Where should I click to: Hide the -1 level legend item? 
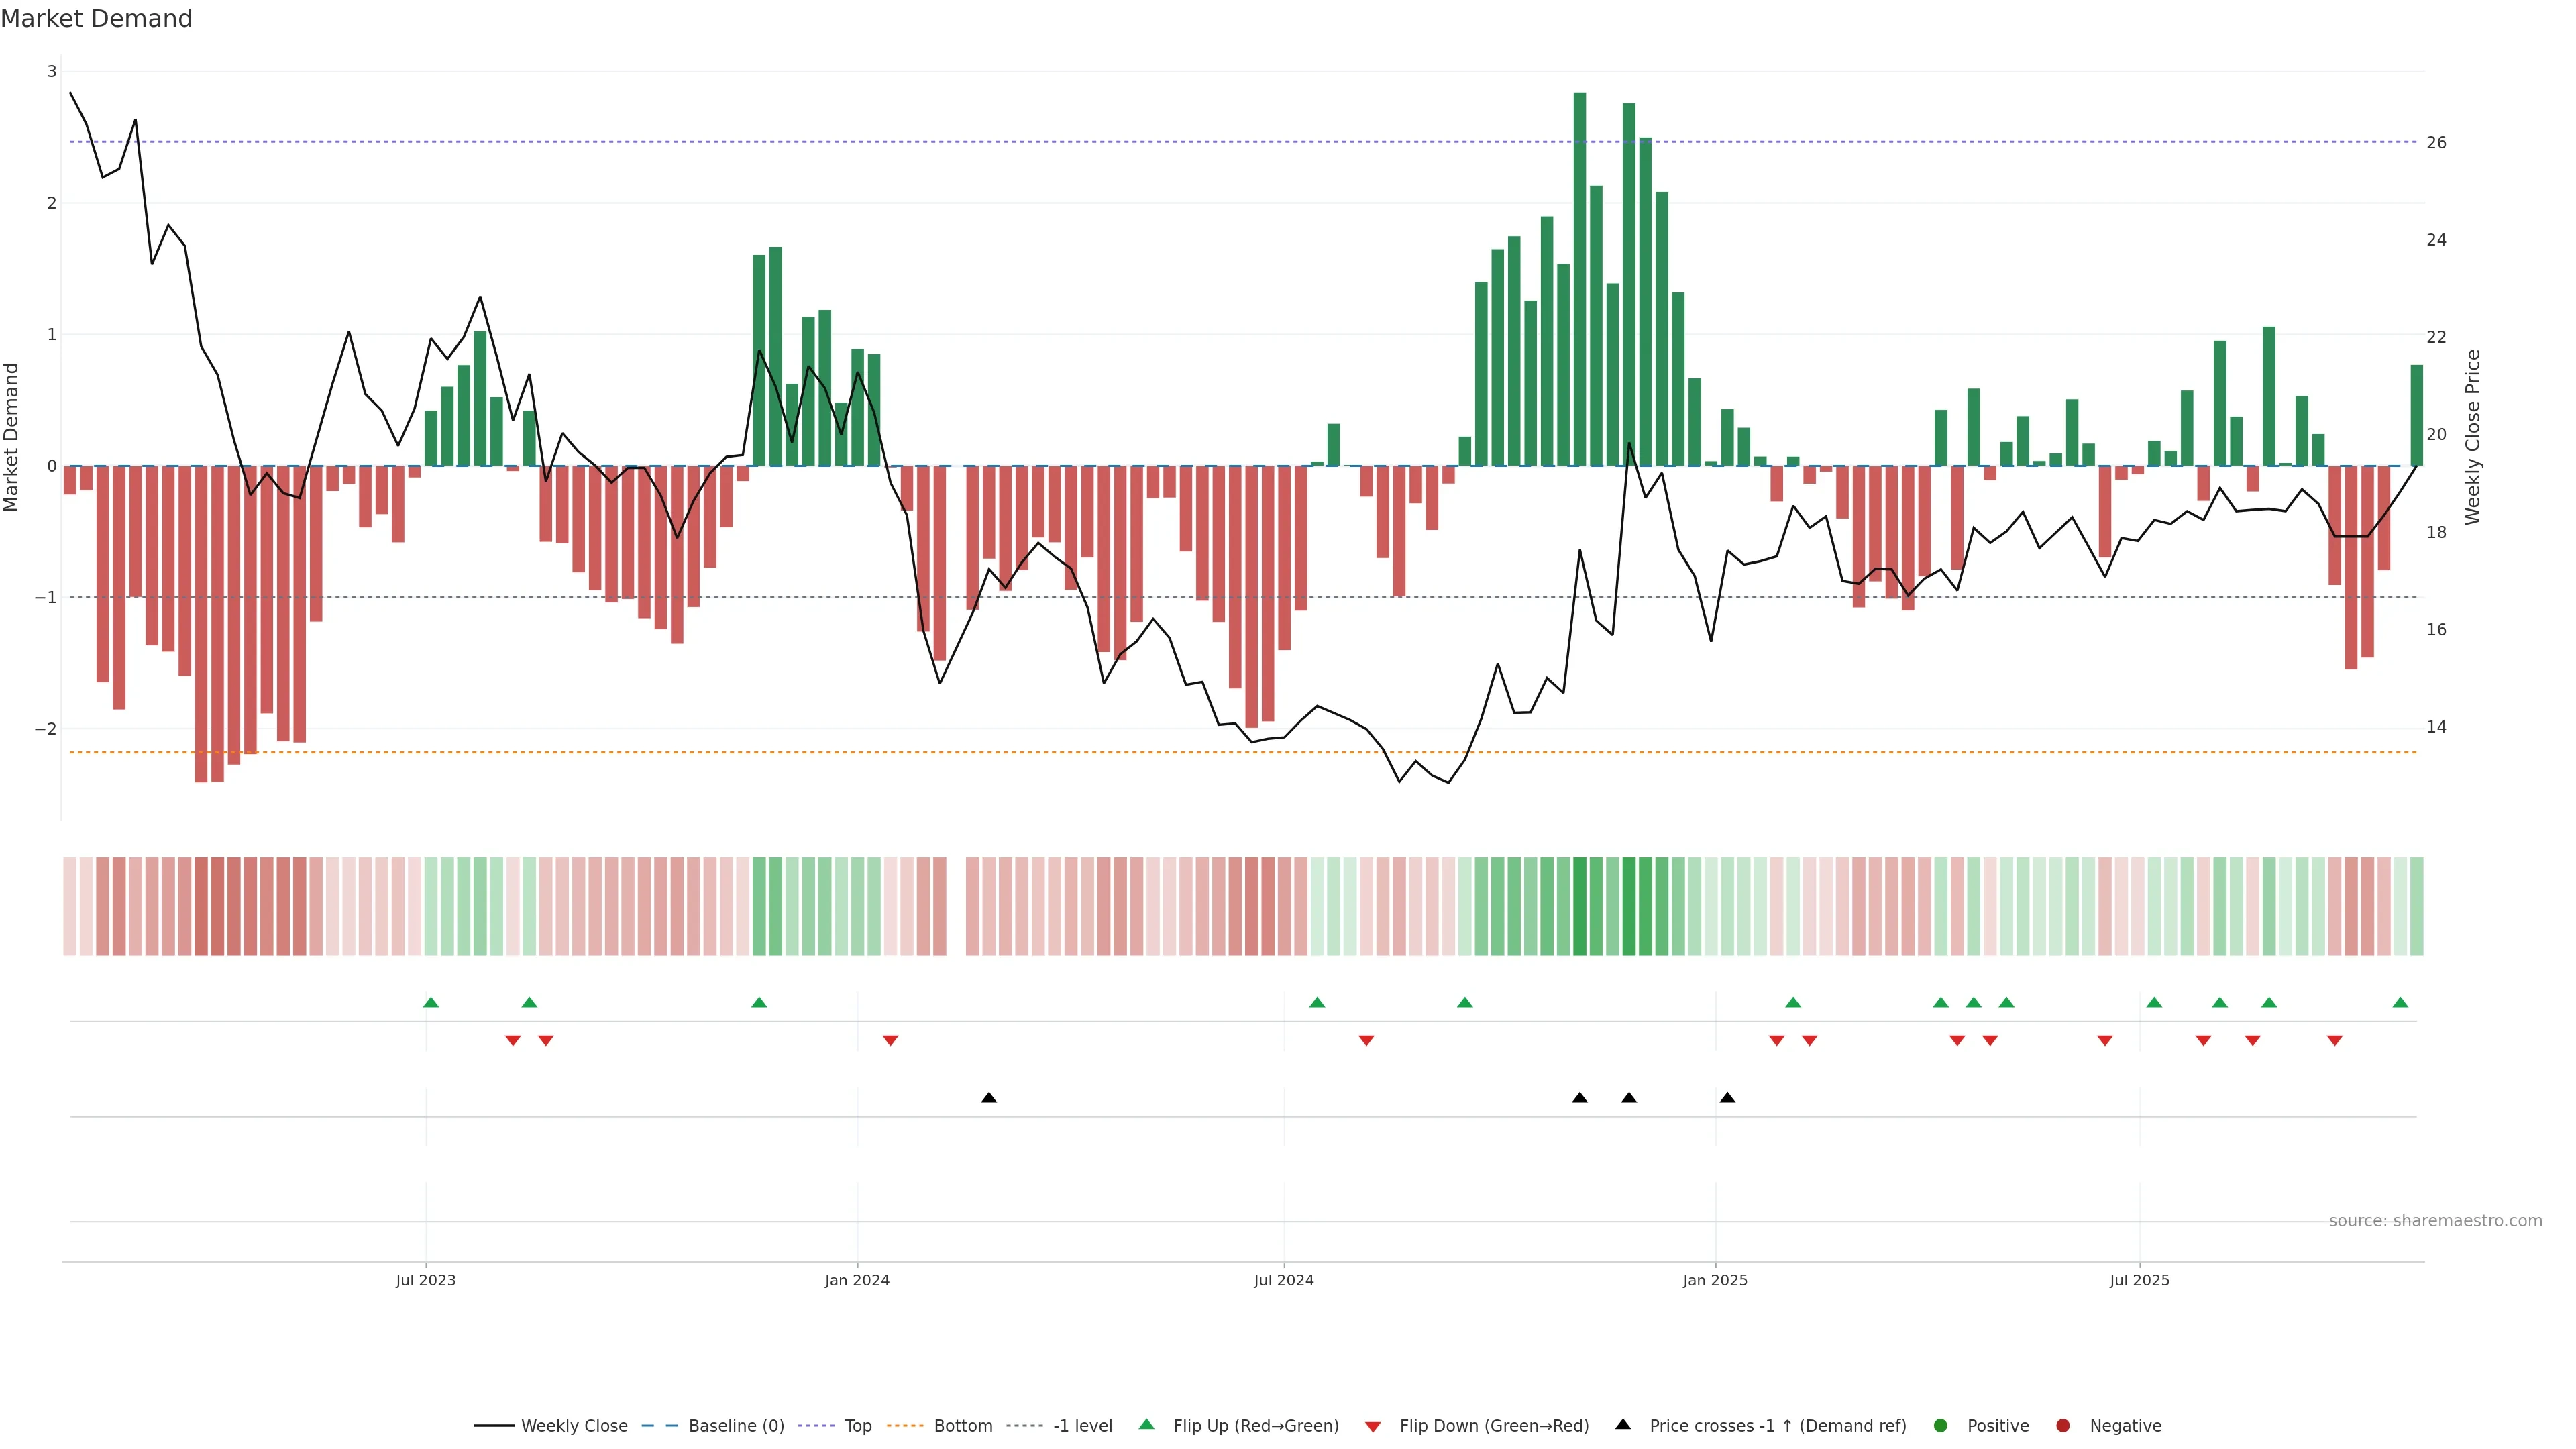[1082, 1425]
